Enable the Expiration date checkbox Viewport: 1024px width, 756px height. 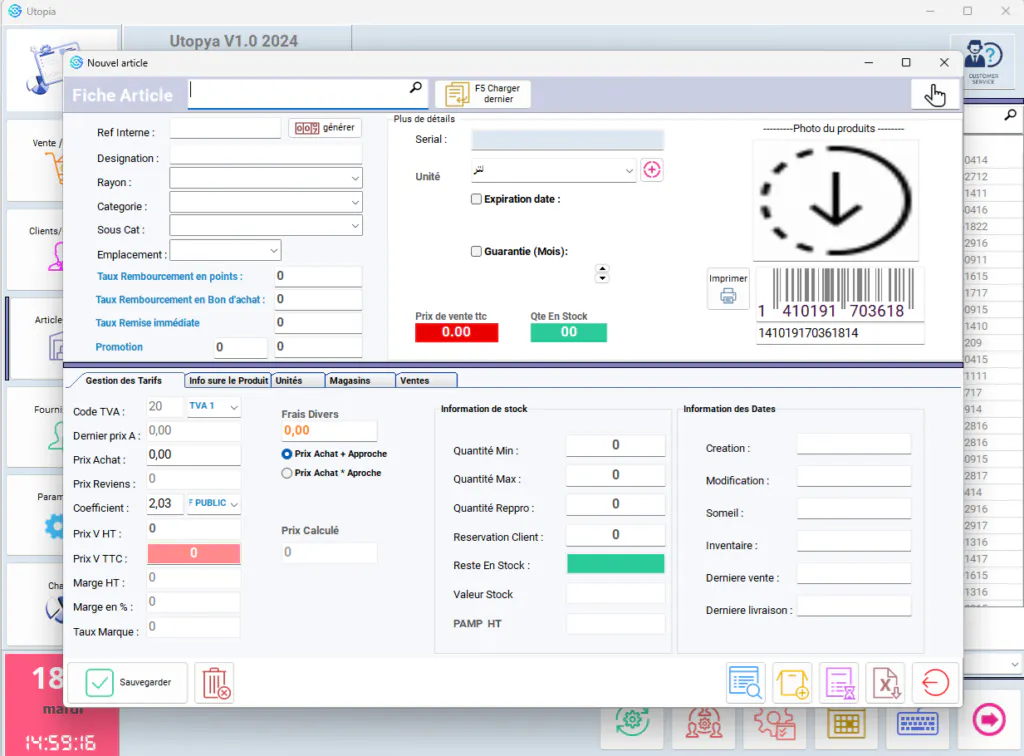476,199
